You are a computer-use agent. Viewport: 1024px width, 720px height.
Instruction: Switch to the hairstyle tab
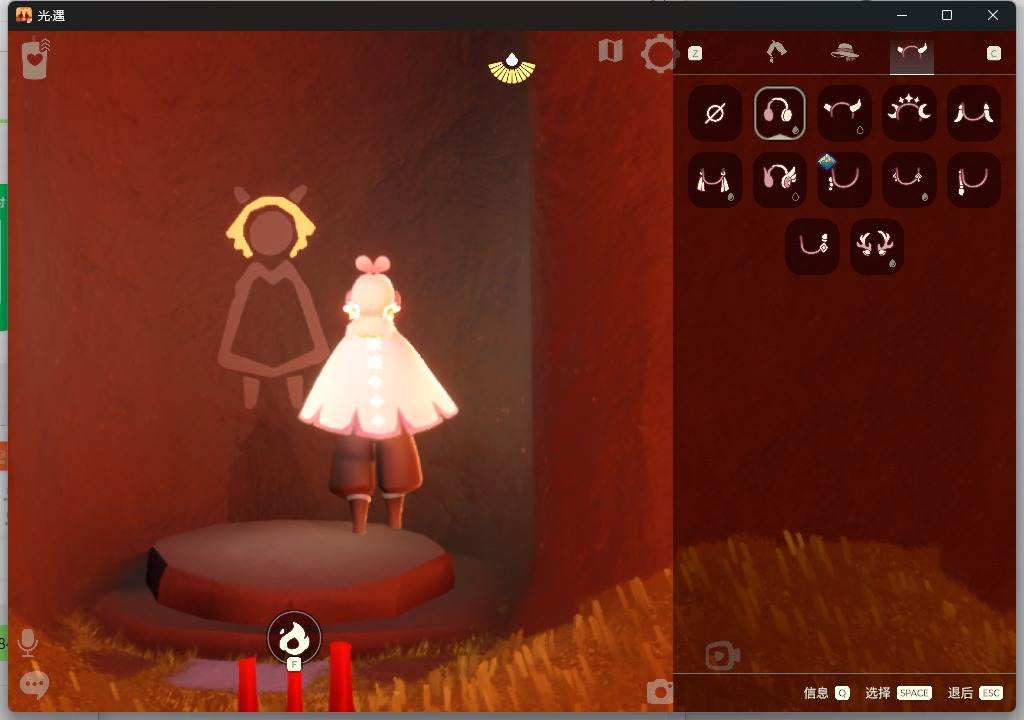776,52
